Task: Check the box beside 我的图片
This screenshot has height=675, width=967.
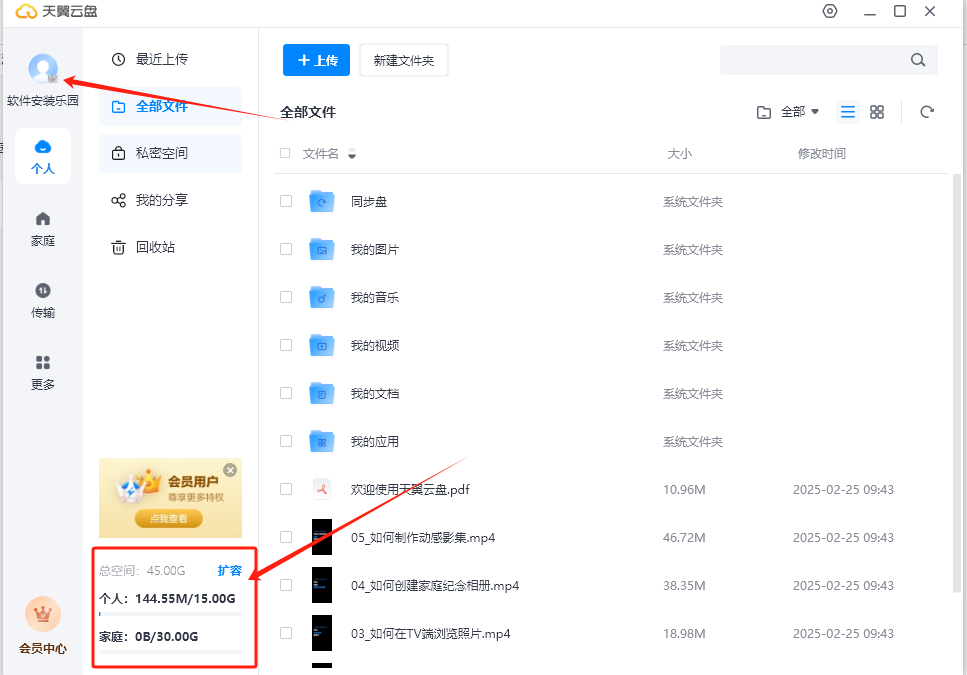Action: point(286,249)
